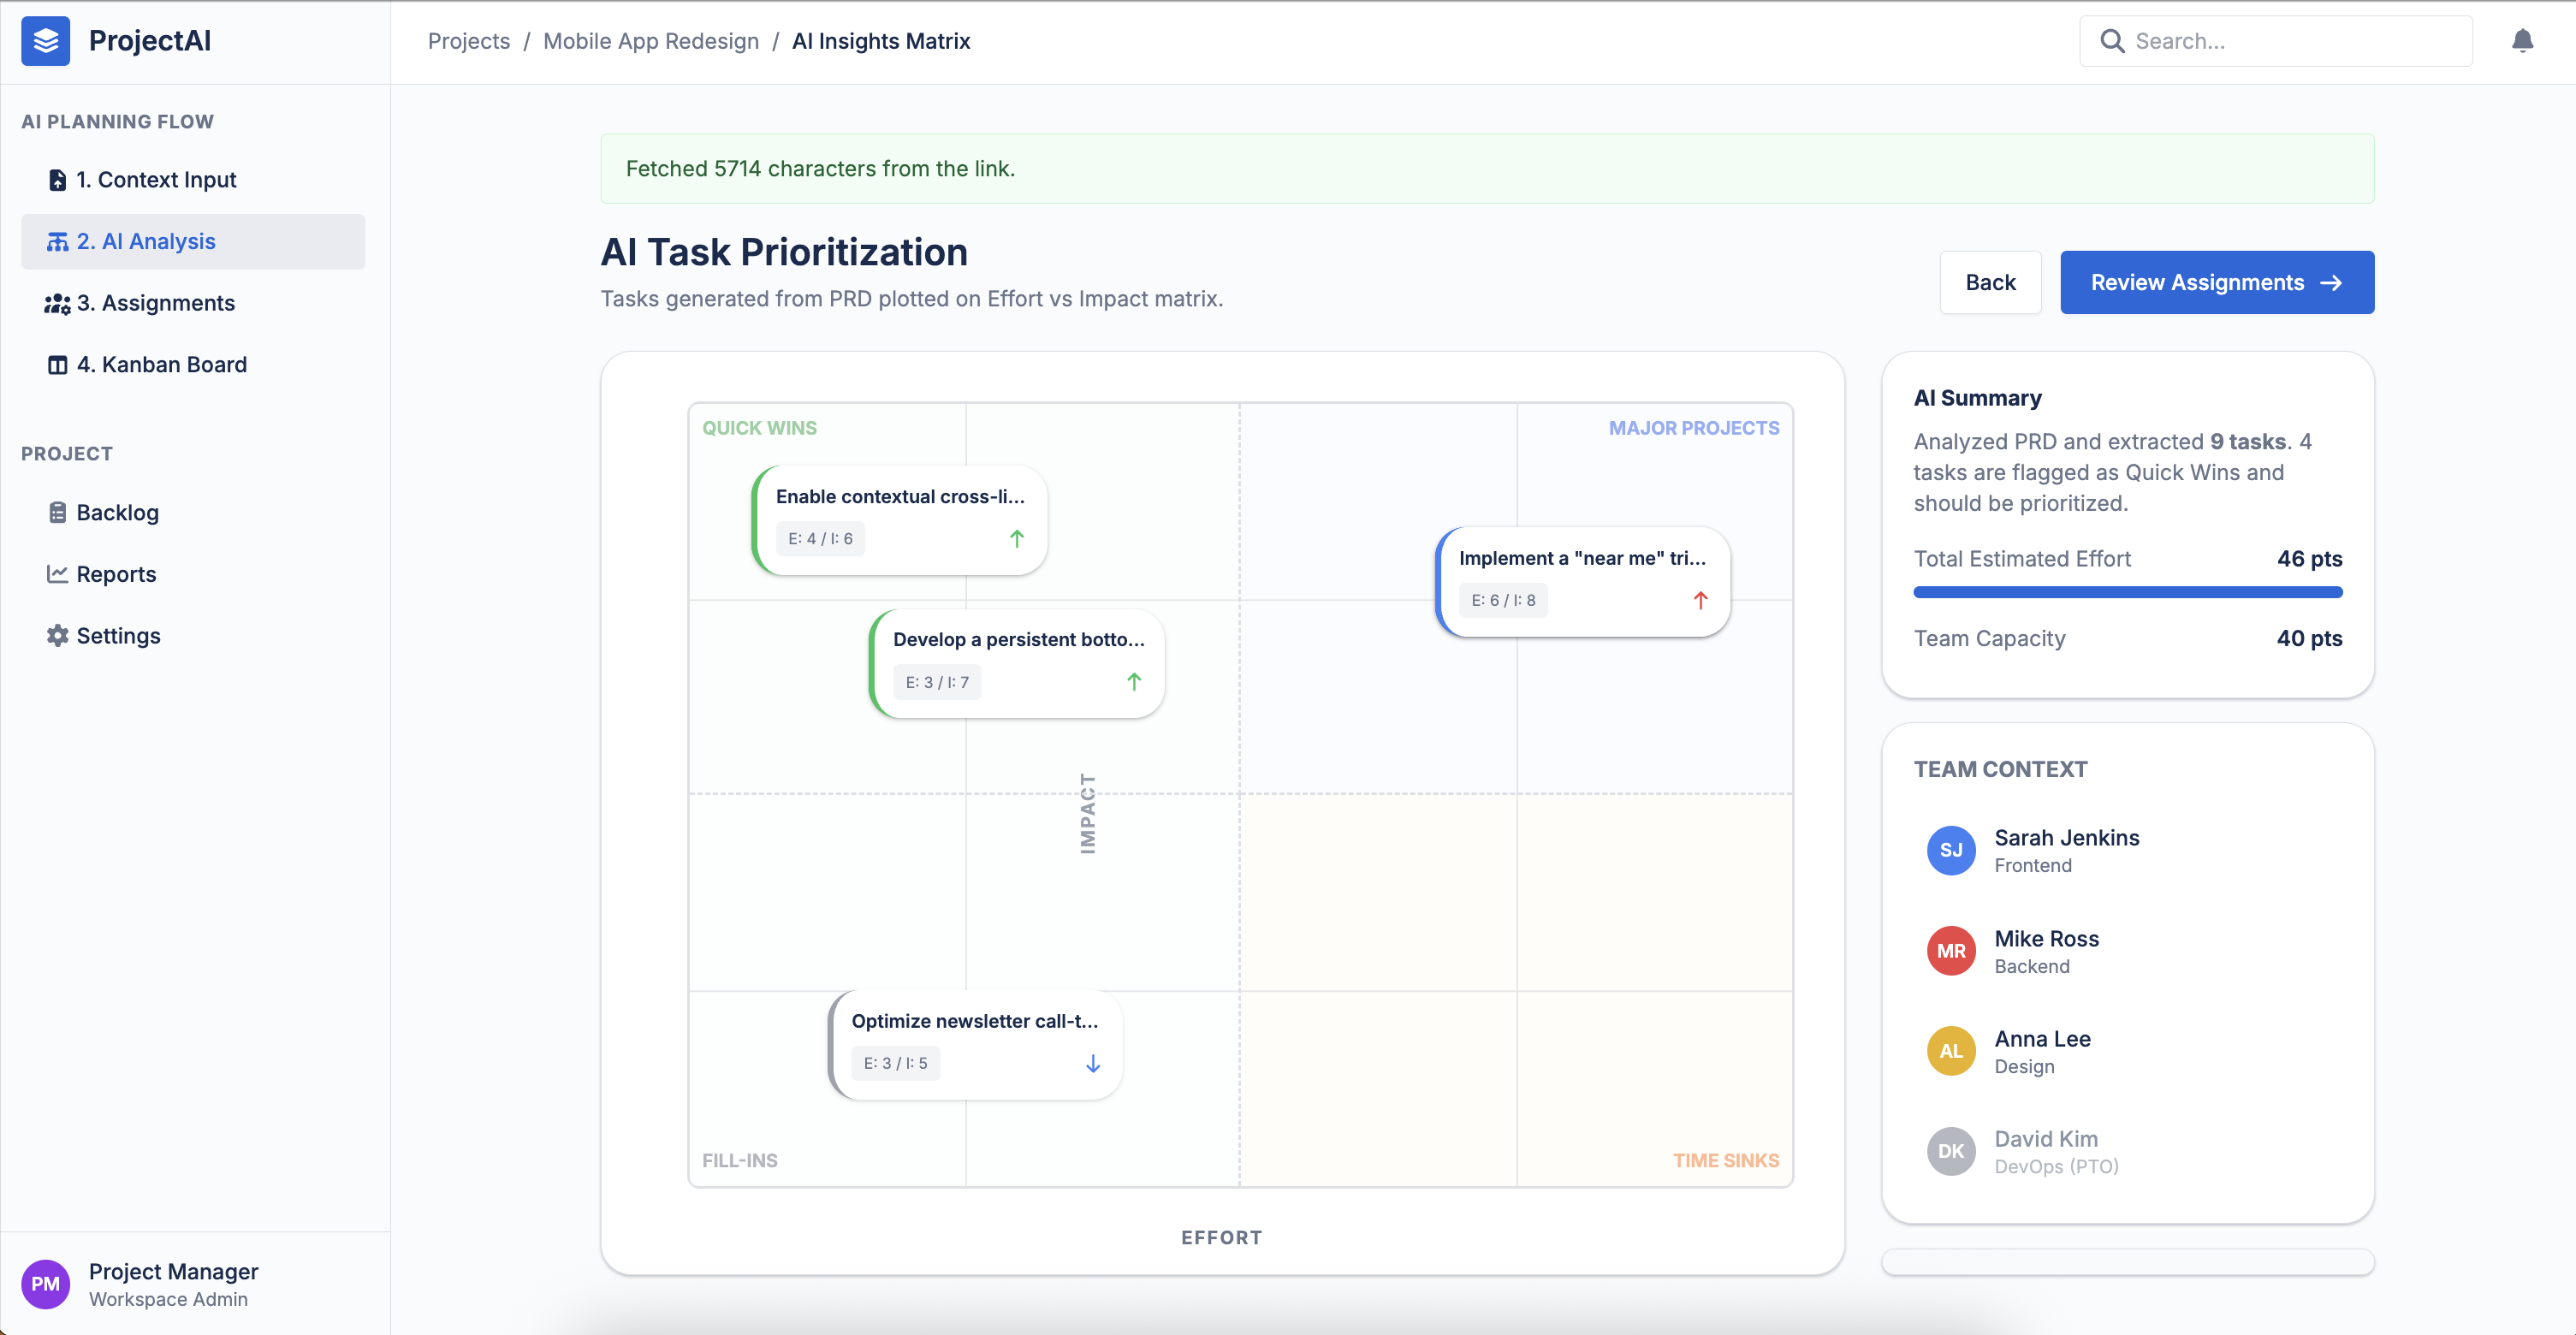Click blue down arrow on Optimize newsletter card
Screen dimensions: 2576x1335
(x=1093, y=1064)
